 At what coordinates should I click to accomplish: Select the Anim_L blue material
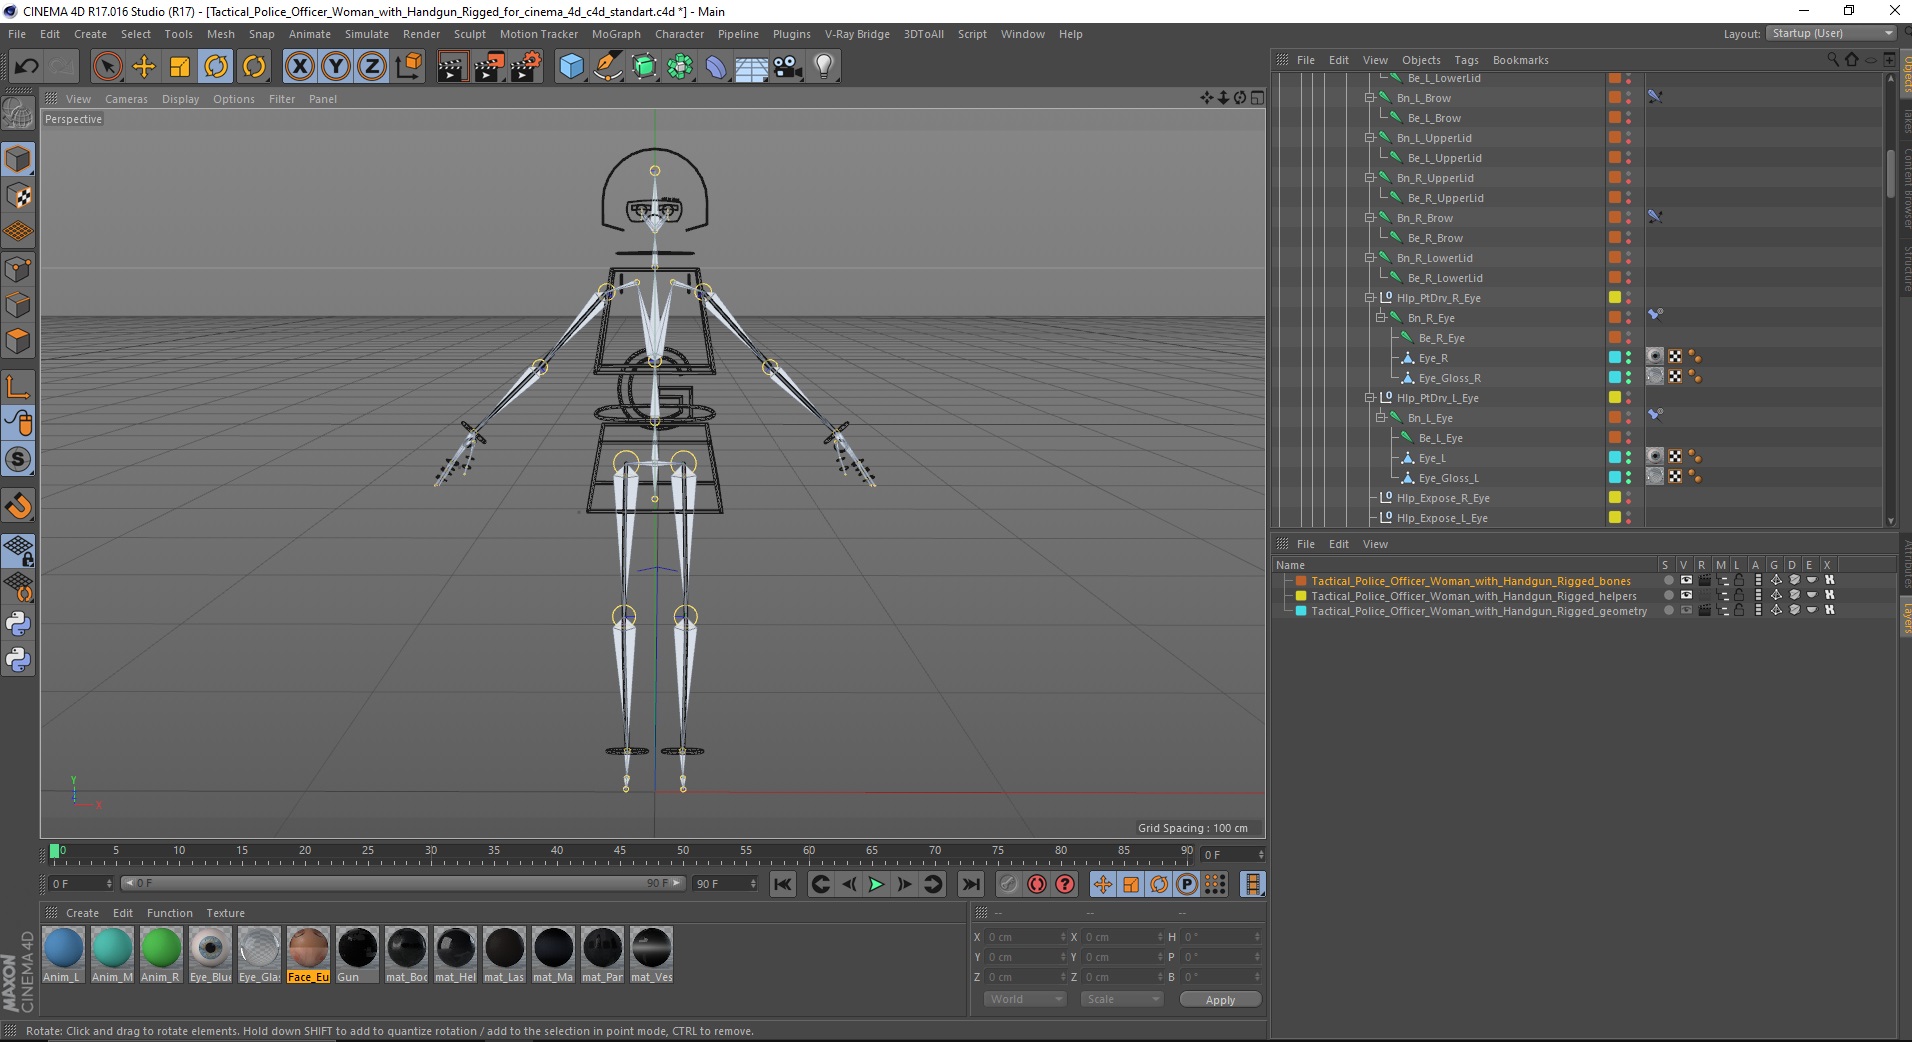pos(63,955)
